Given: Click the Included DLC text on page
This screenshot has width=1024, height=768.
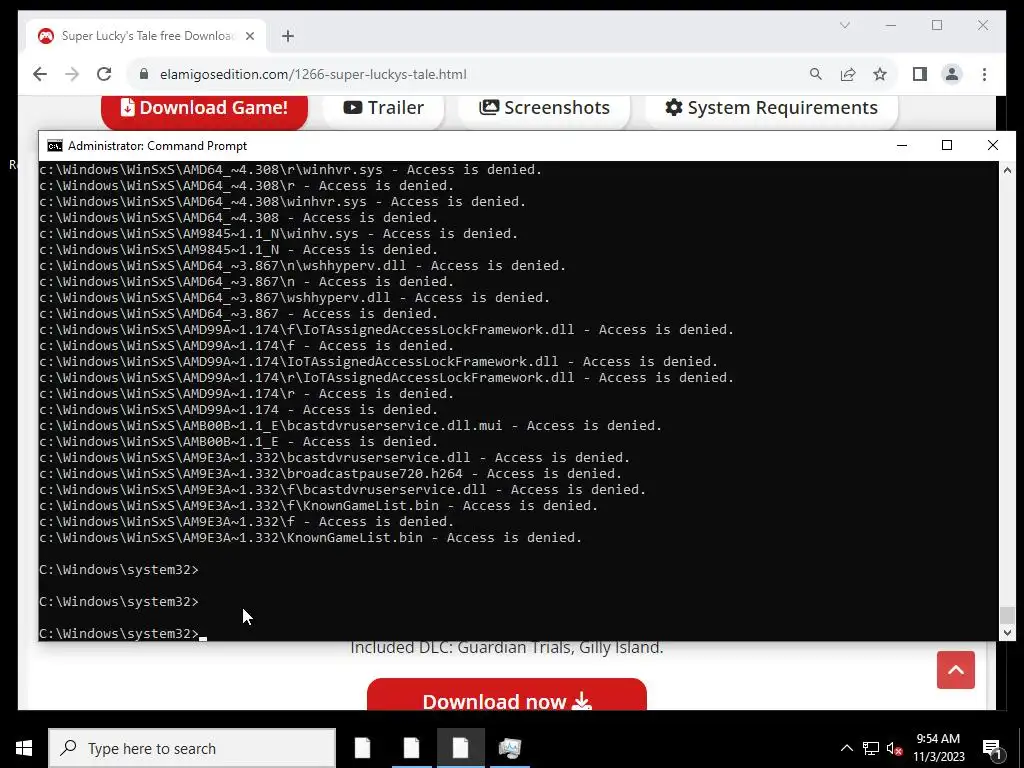Looking at the screenshot, I should coord(507,647).
